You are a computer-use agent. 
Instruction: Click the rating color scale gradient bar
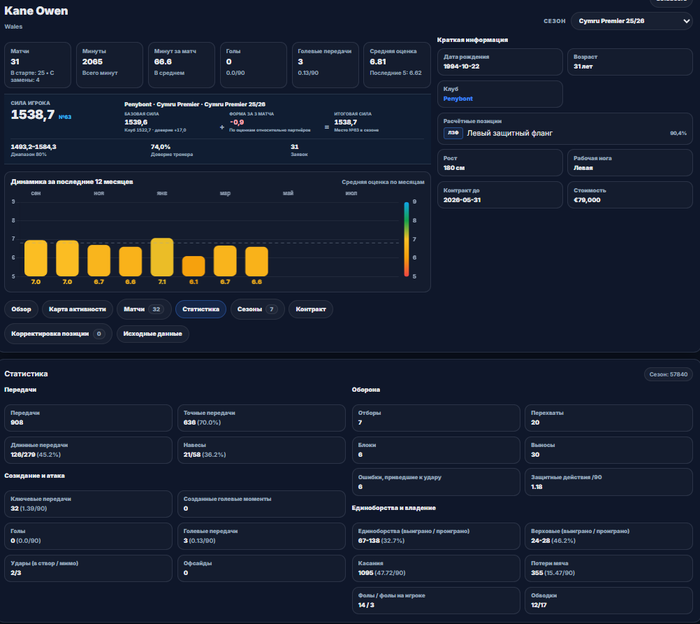coord(406,239)
